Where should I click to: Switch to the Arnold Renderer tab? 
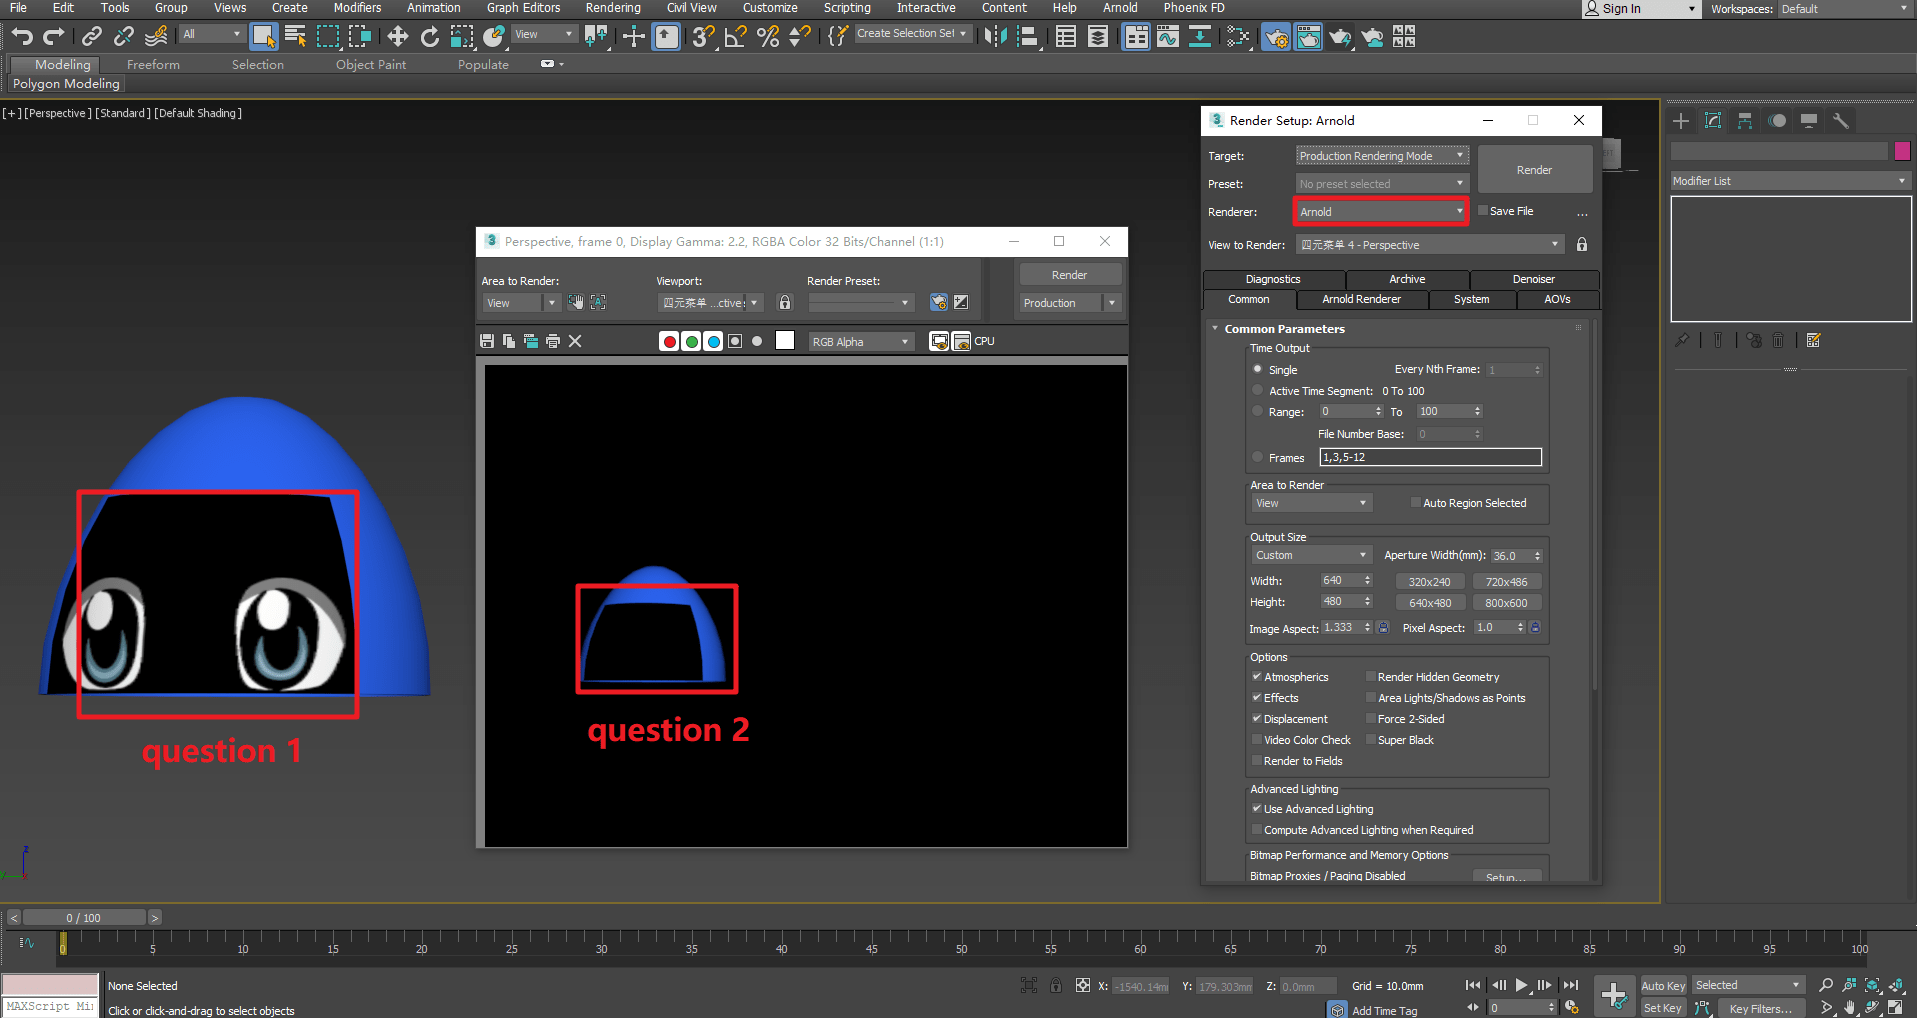1361,299
